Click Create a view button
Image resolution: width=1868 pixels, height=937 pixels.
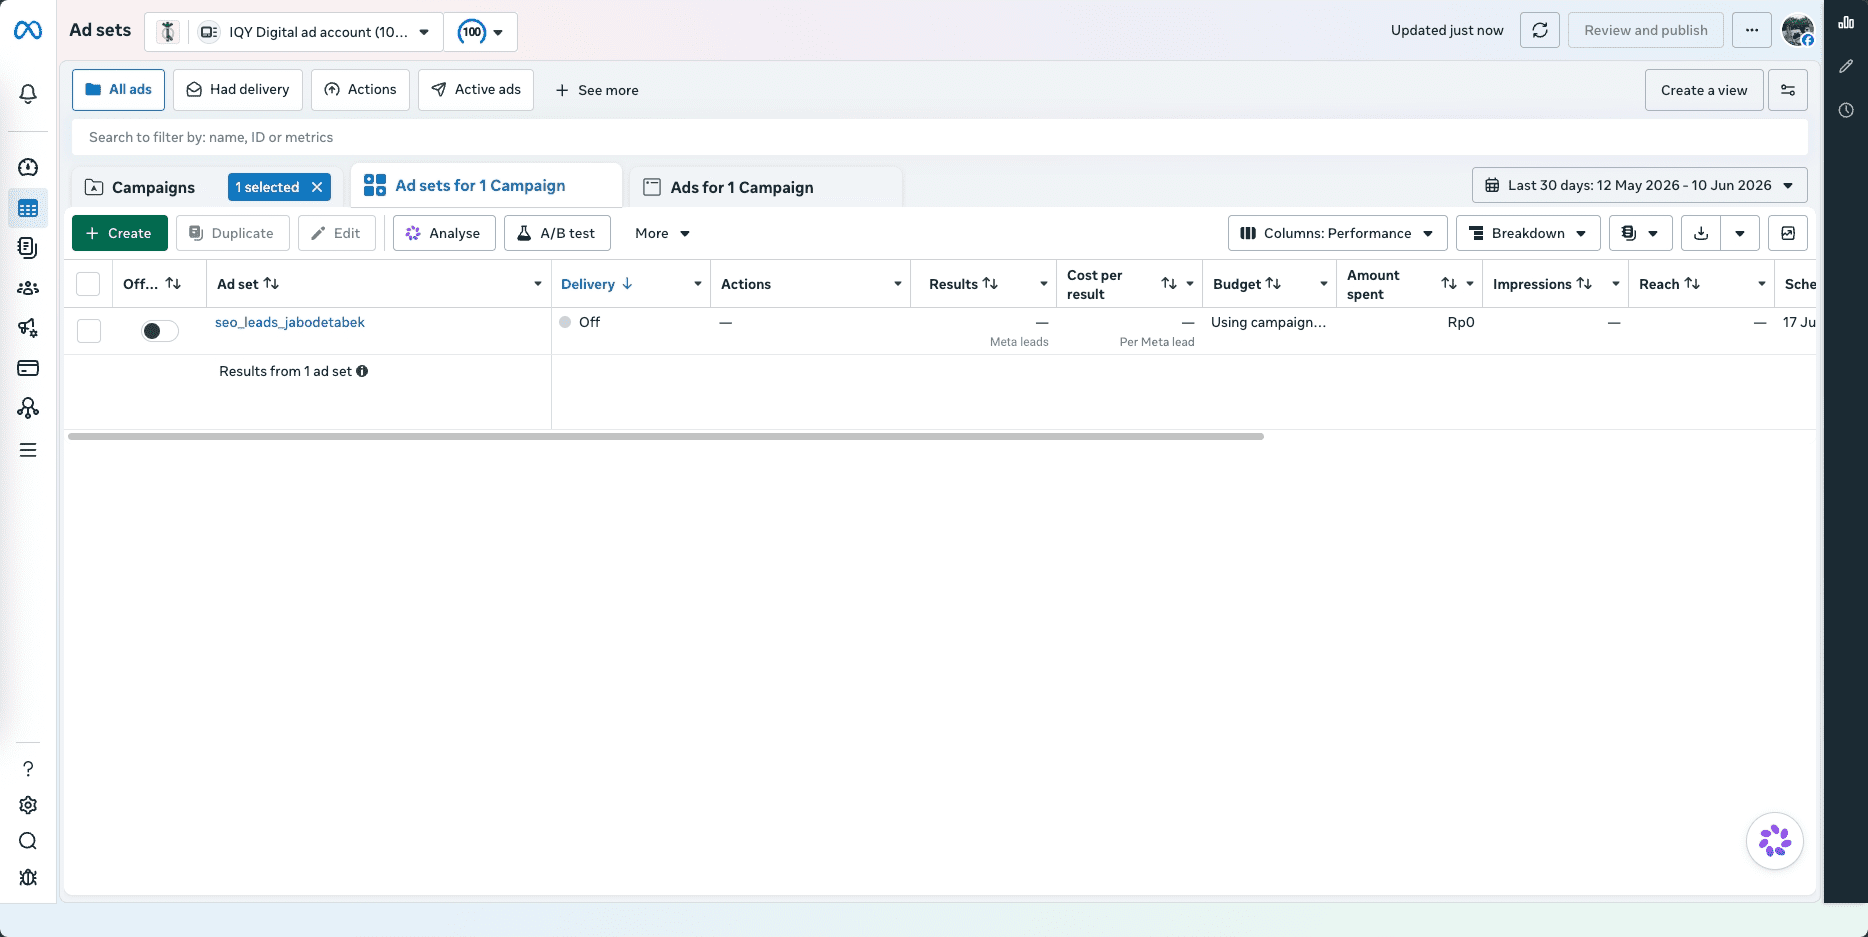[1704, 90]
